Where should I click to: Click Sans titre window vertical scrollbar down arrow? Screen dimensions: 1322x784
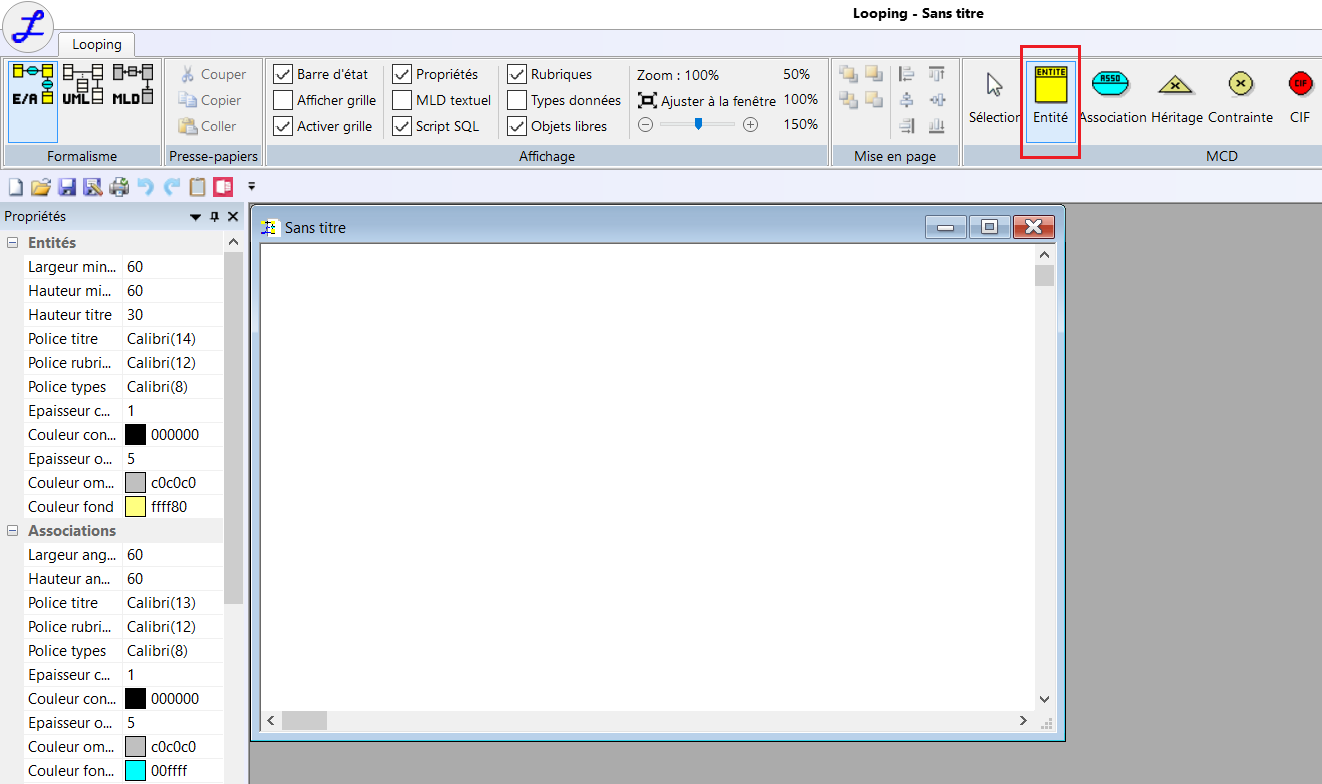tap(1044, 699)
